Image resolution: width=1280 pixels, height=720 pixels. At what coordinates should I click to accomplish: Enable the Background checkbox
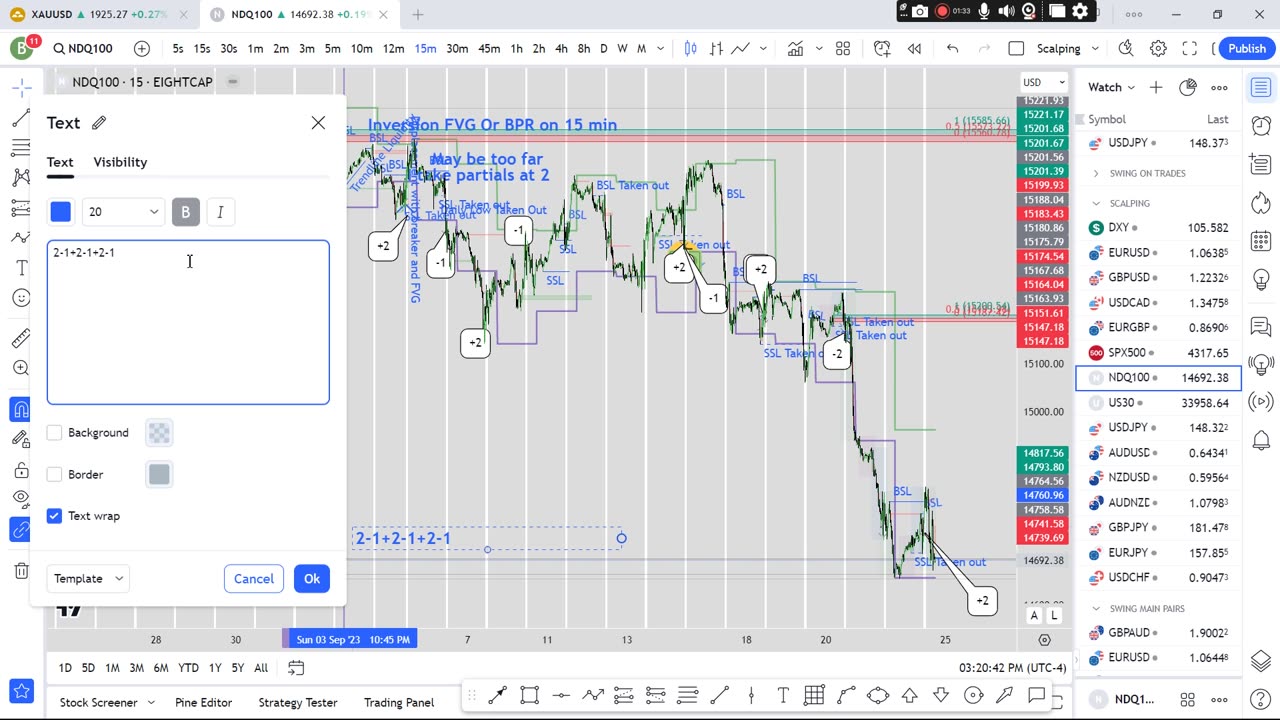(54, 432)
